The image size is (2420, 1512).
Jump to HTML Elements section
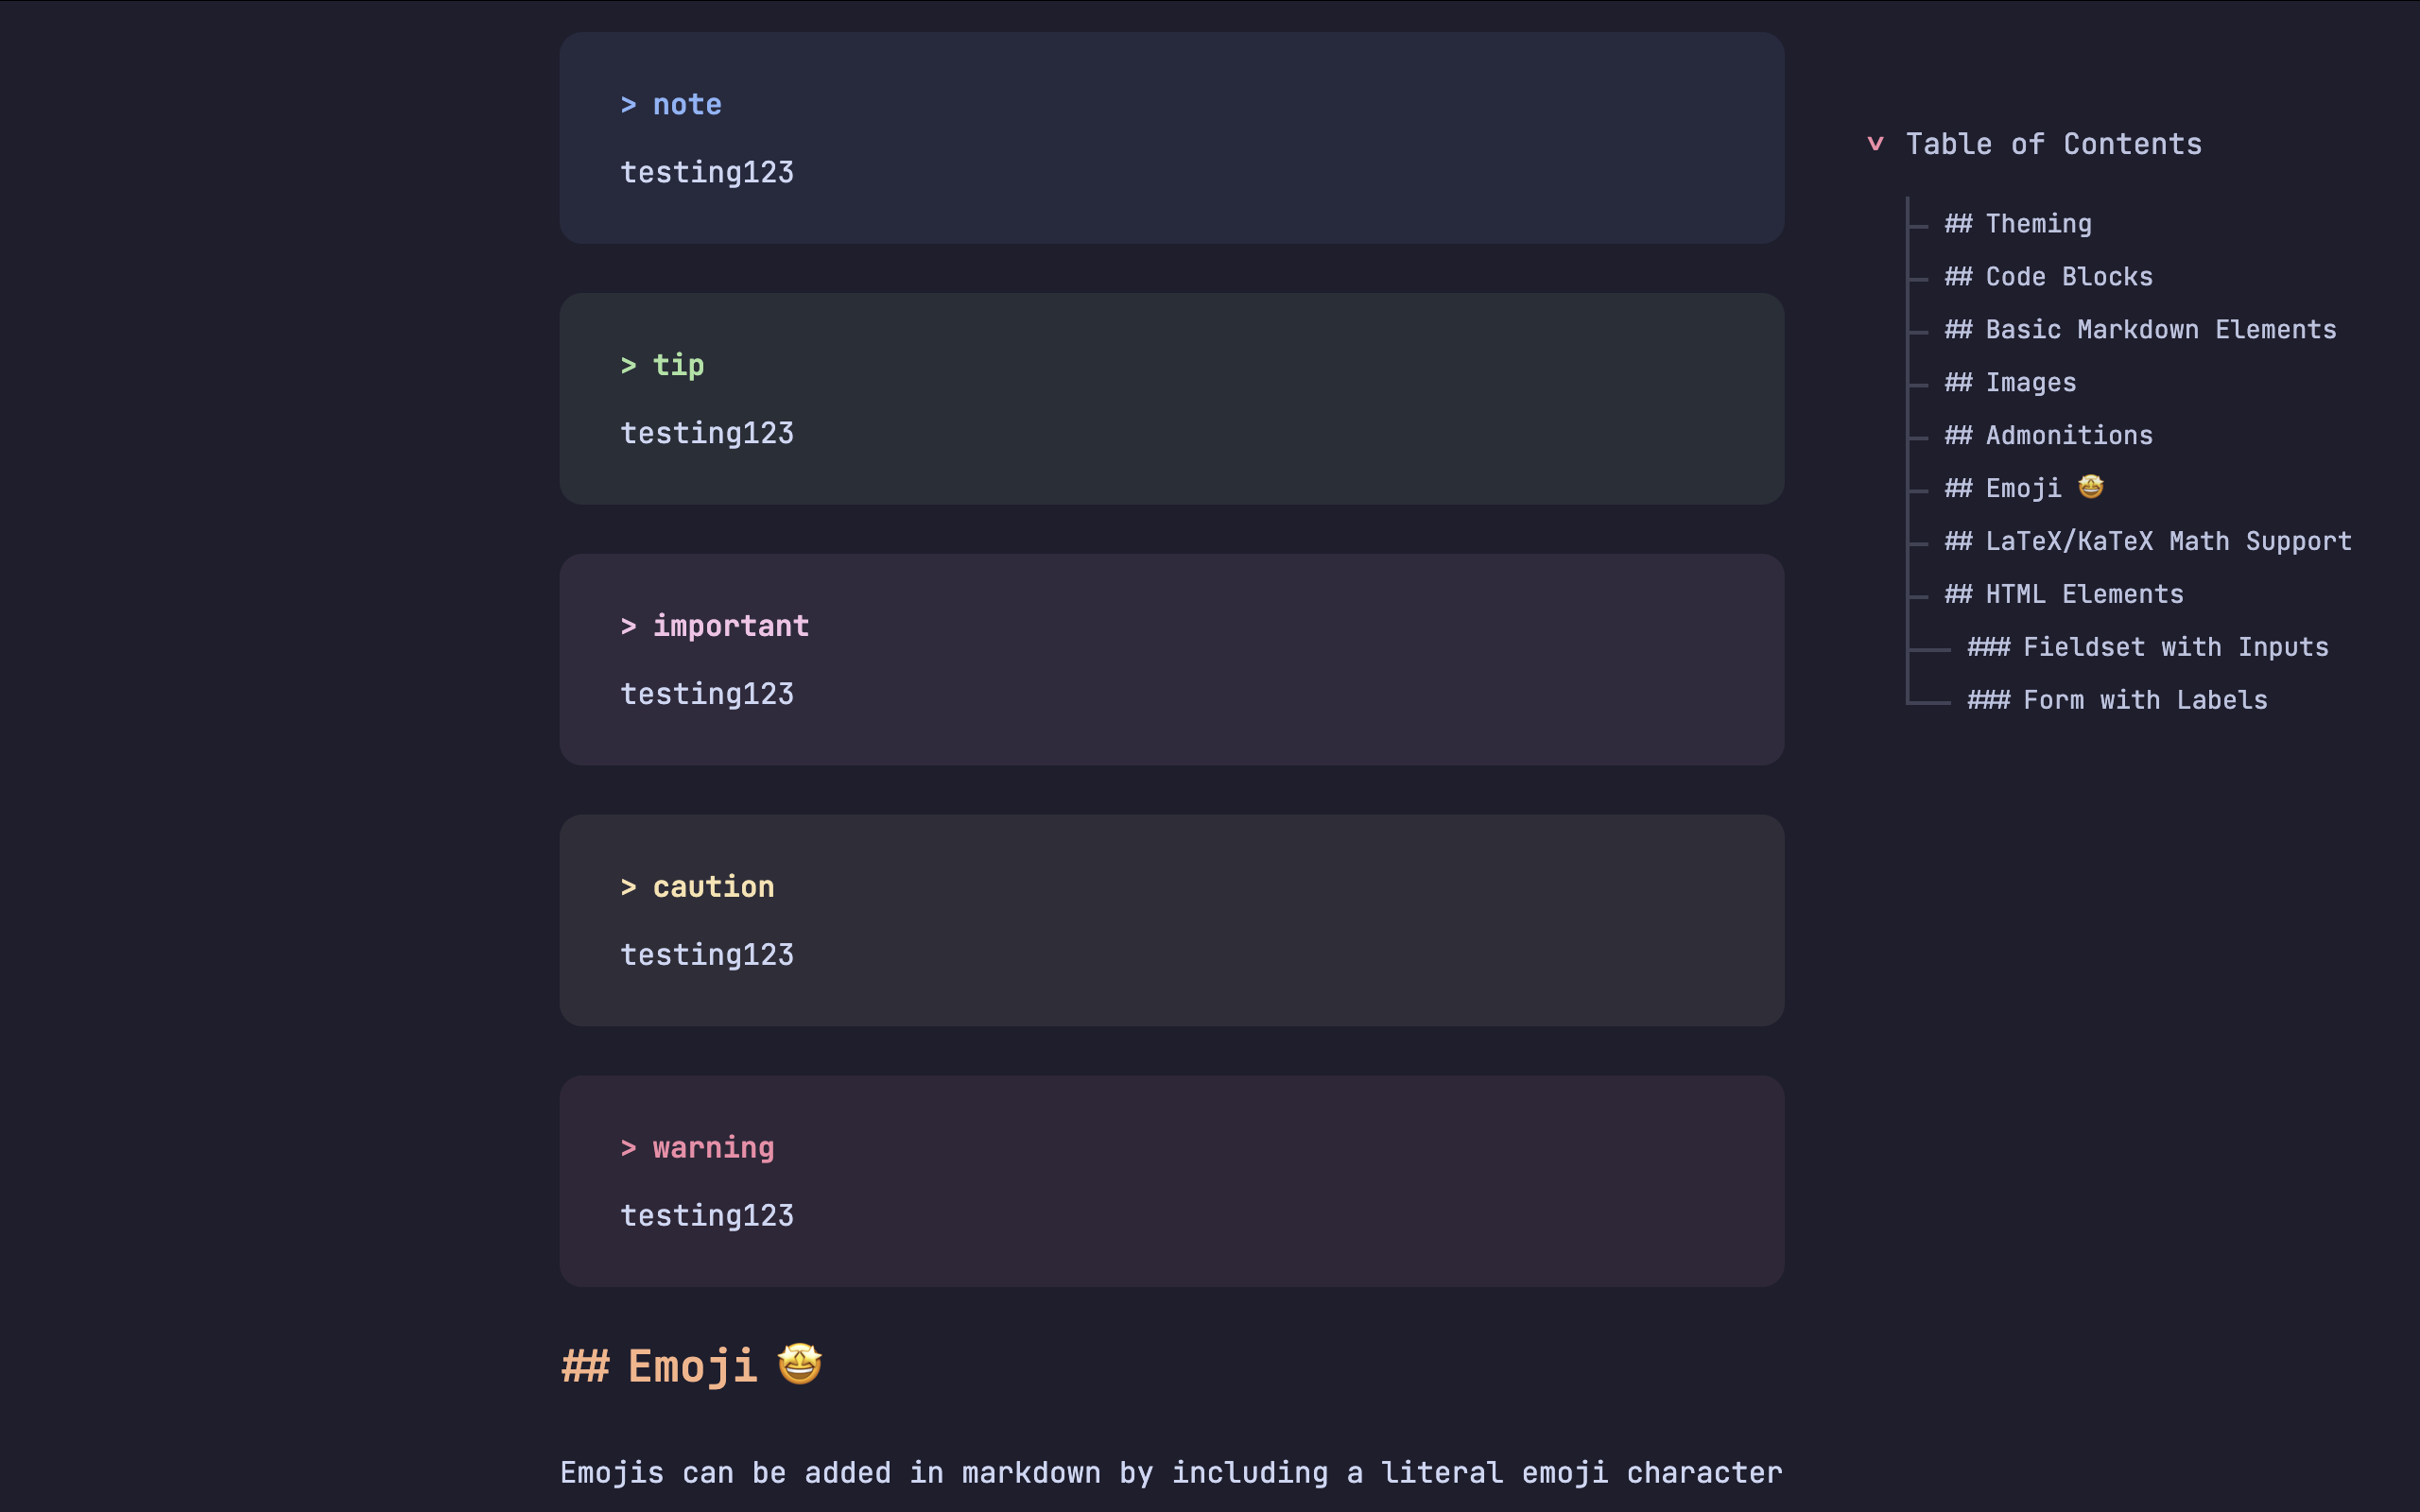pos(2064,595)
